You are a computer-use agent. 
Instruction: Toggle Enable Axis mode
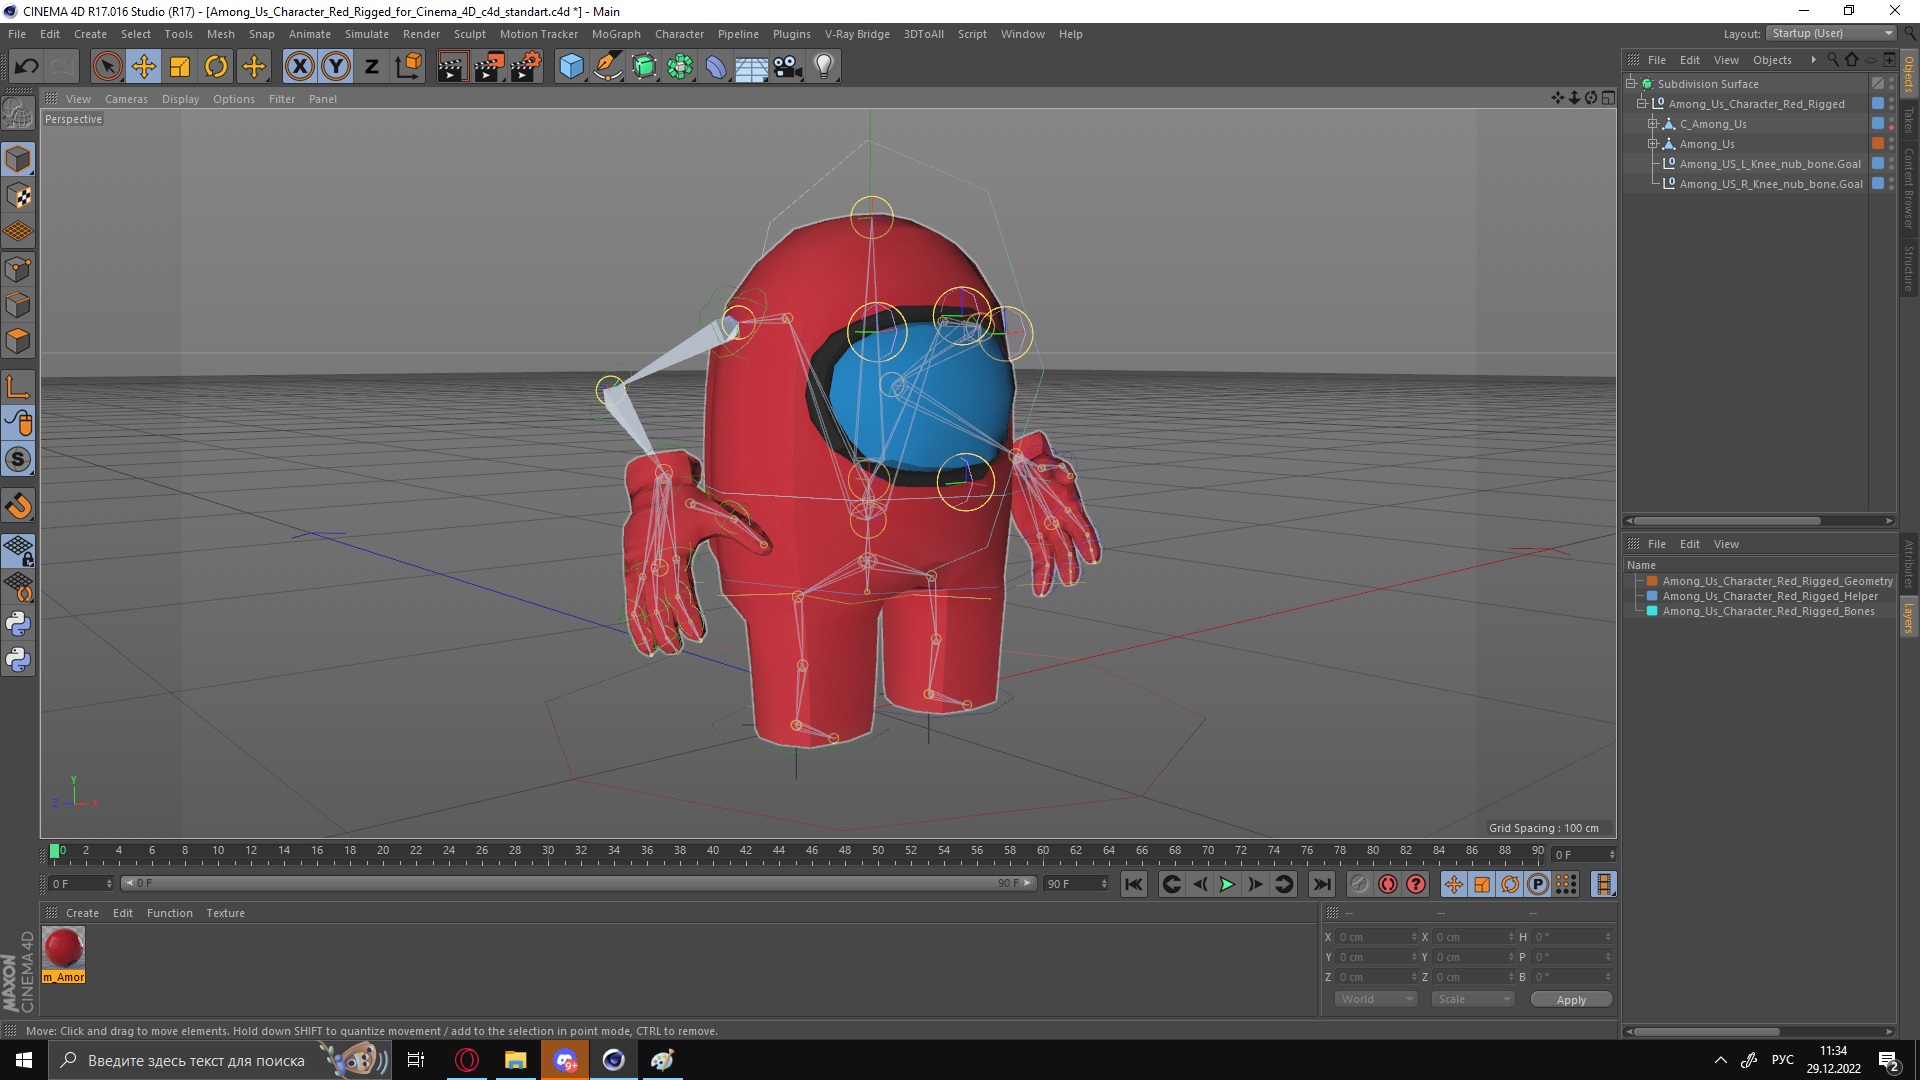point(18,387)
